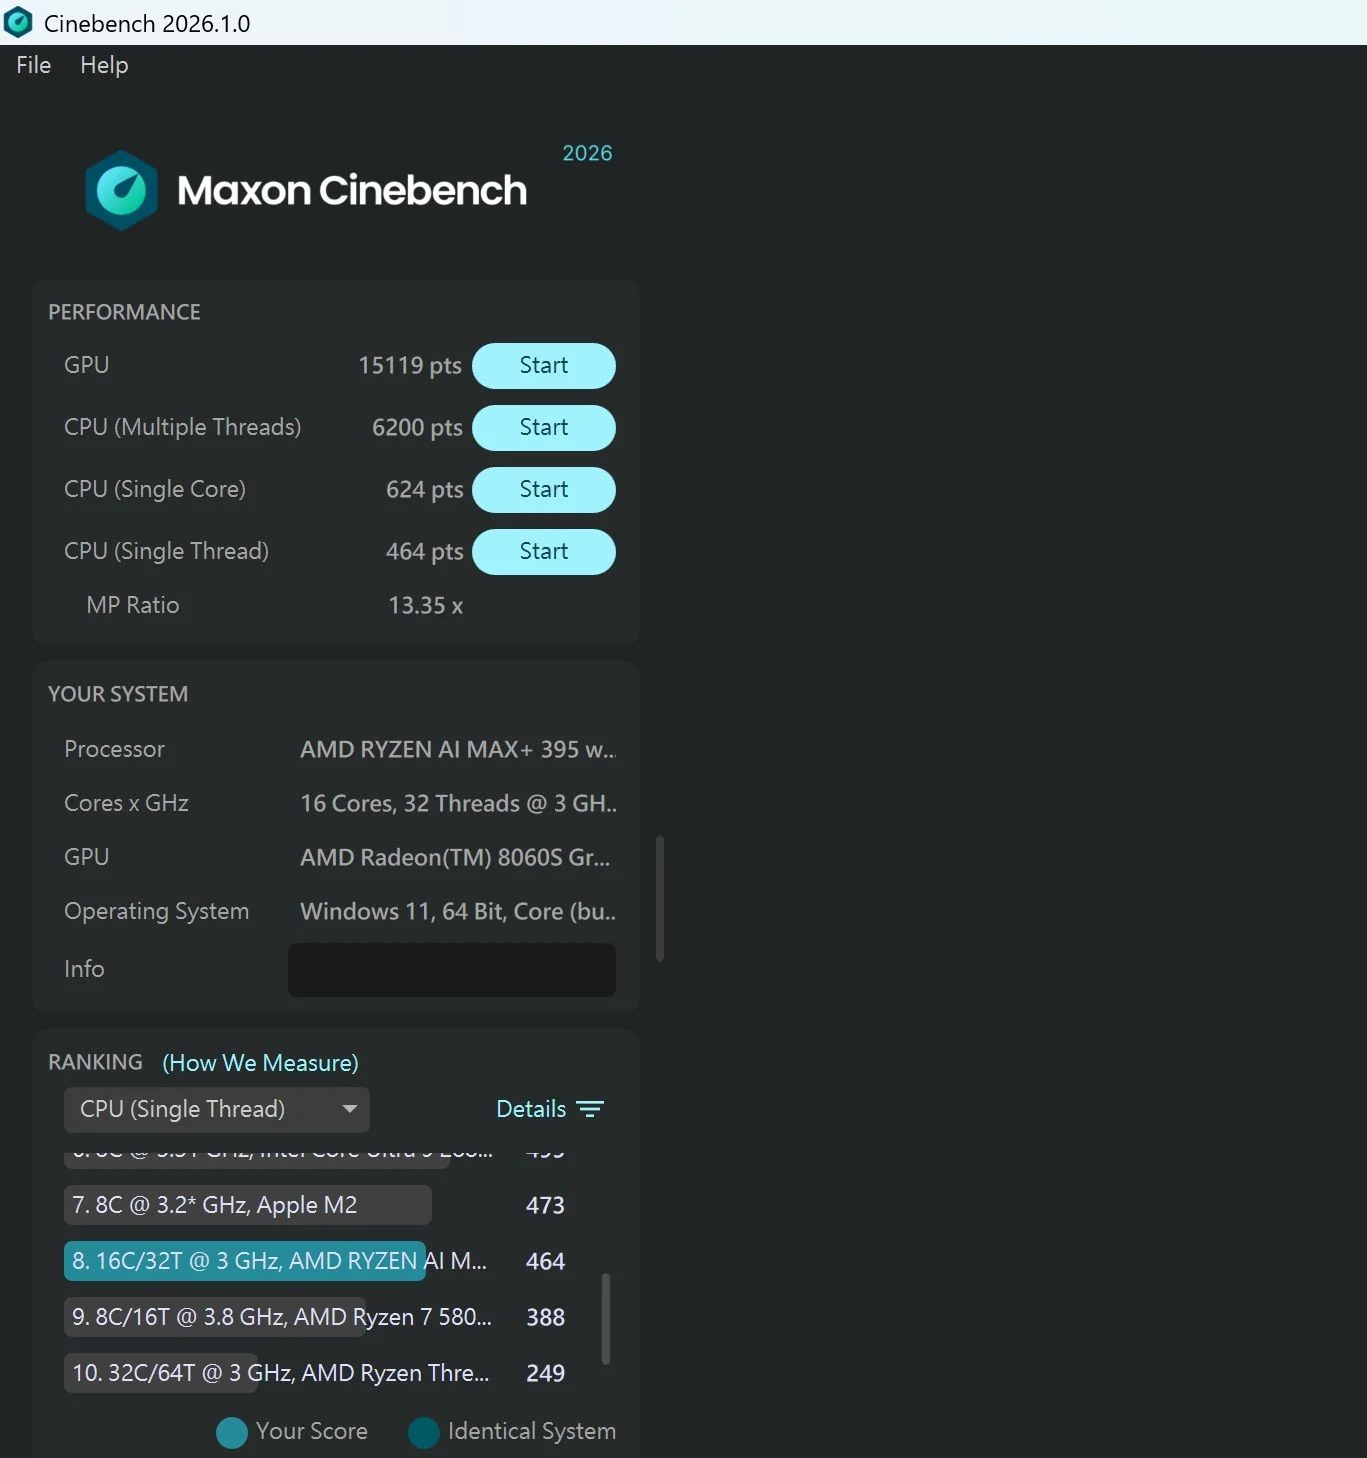
Task: Click the RANKING section heading
Action: point(95,1062)
